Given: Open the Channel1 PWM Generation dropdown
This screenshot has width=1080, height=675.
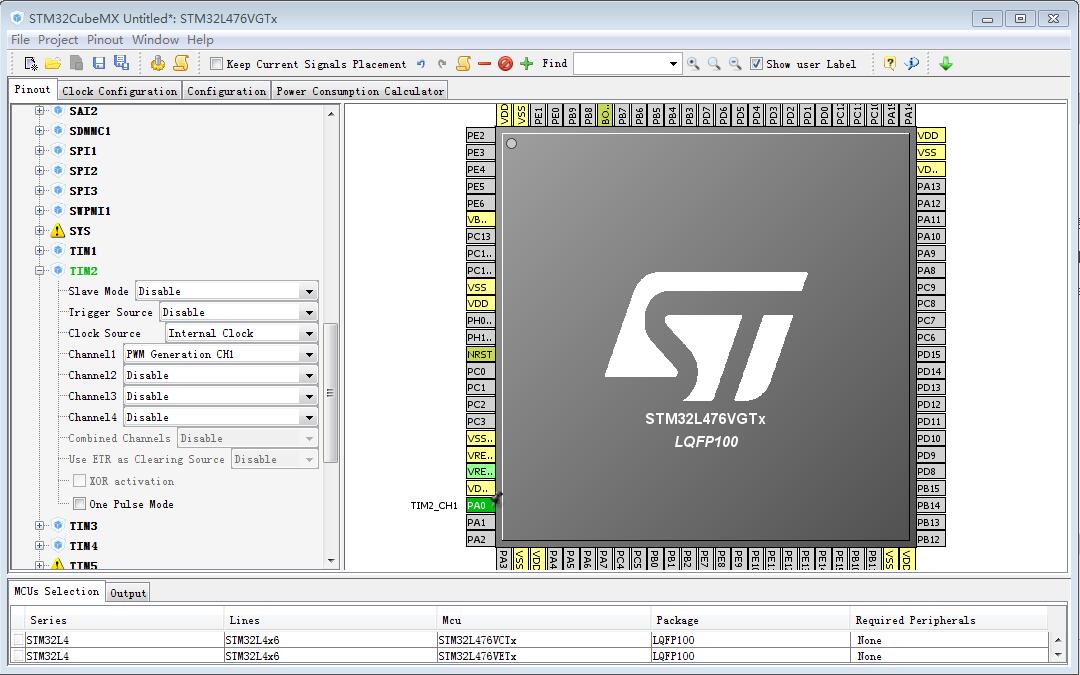Looking at the screenshot, I should coord(309,355).
